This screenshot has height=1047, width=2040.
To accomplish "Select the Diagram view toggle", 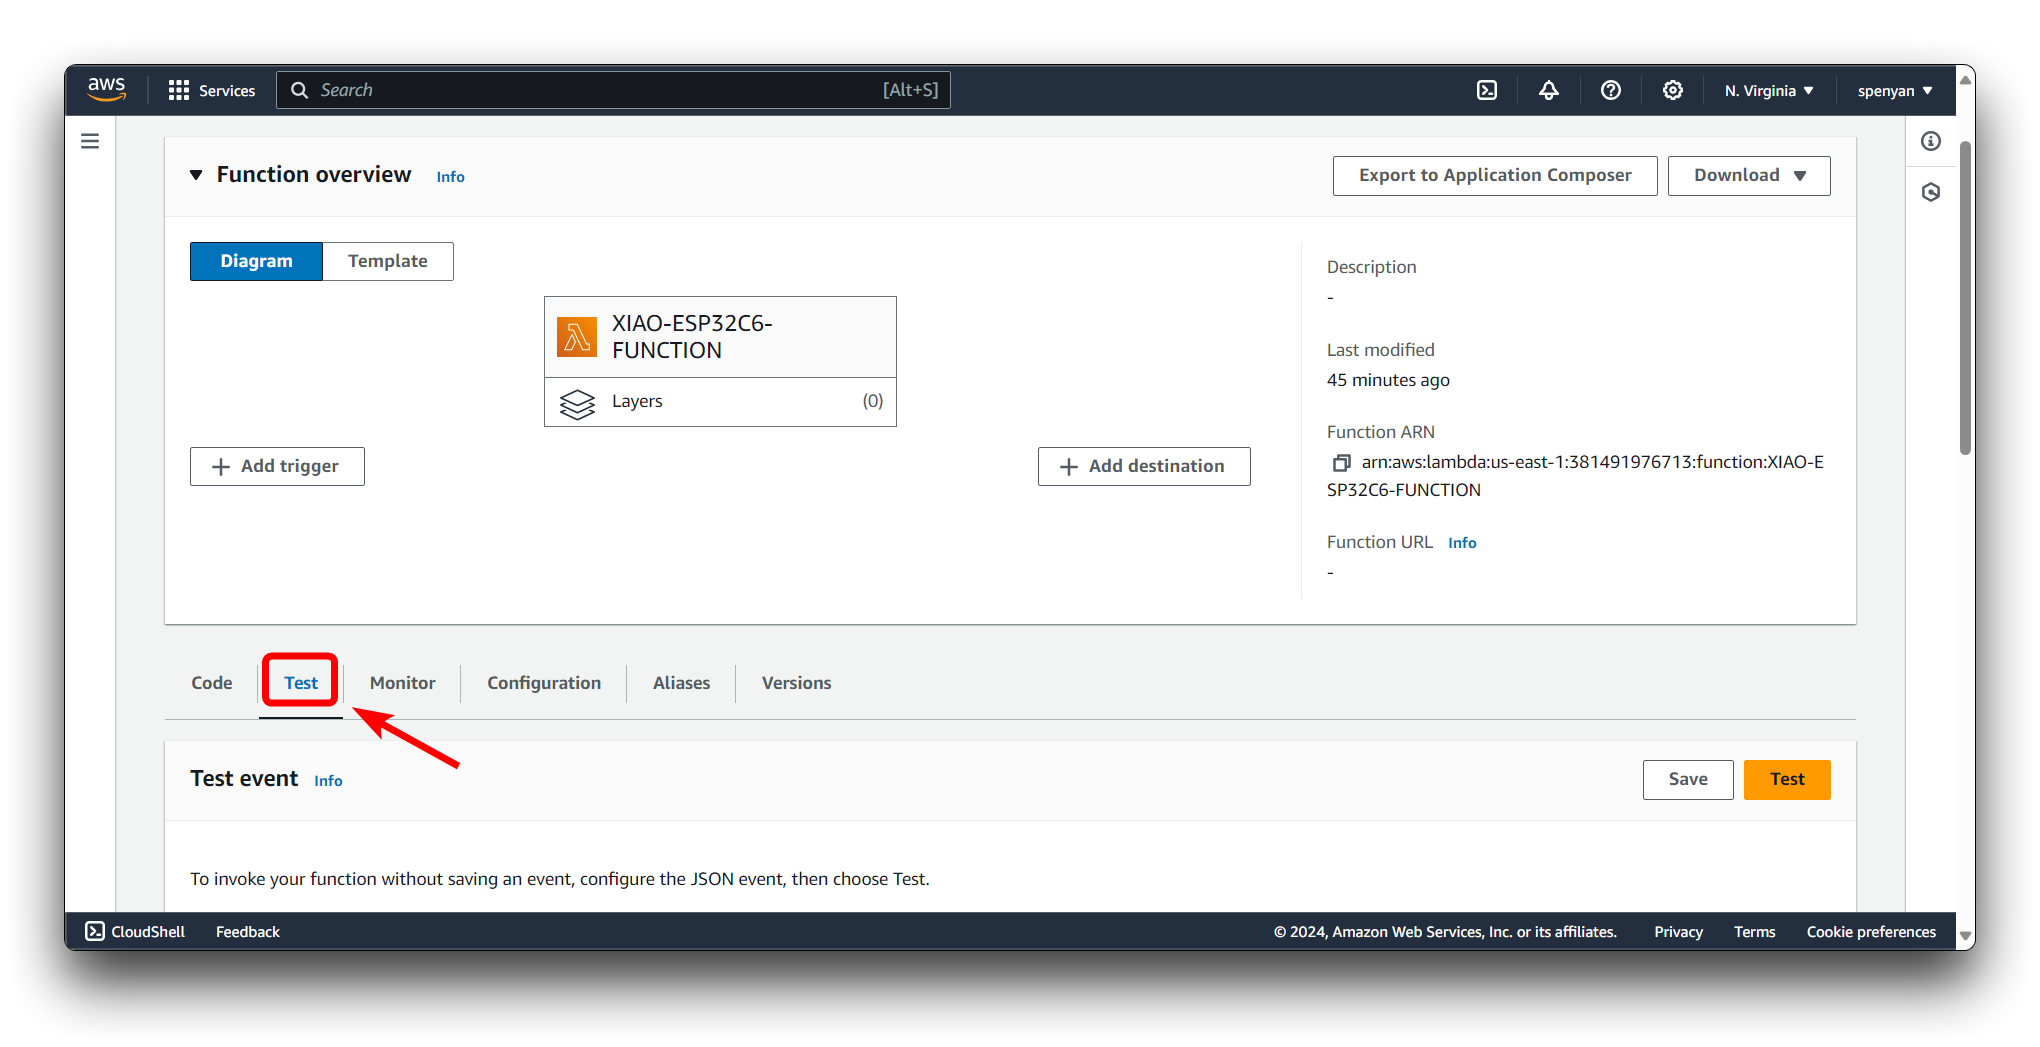I will click(256, 261).
